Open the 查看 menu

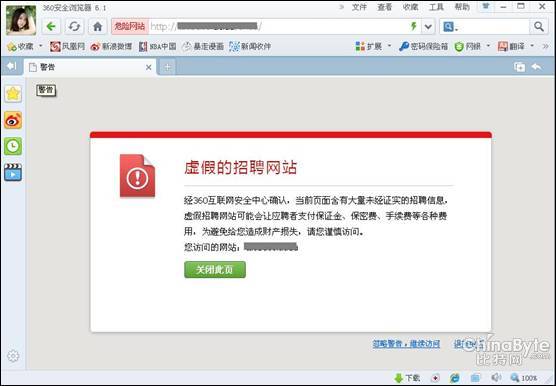click(384, 7)
